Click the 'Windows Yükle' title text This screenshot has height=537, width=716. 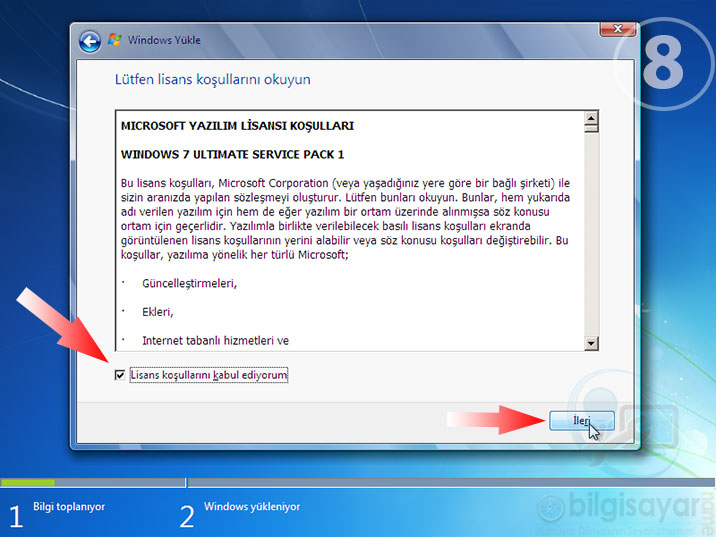164,40
